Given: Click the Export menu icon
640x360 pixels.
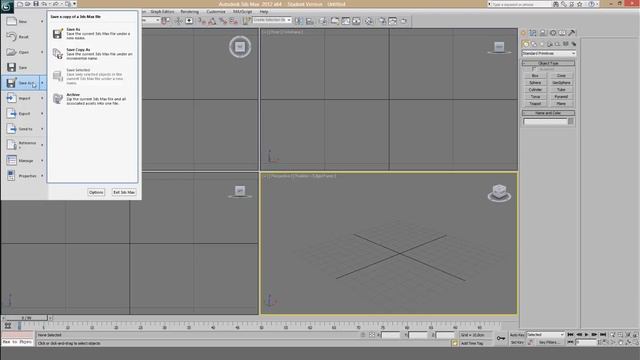Looking at the screenshot, I should [x=11, y=113].
